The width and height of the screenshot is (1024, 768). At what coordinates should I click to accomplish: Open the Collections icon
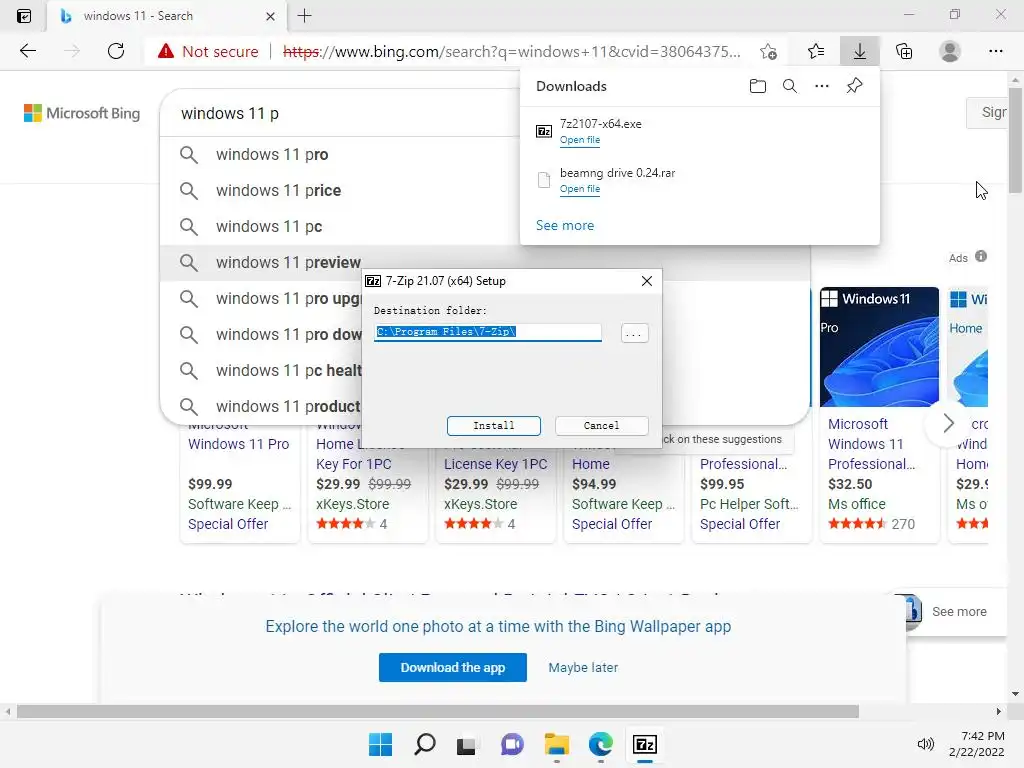[x=904, y=51]
